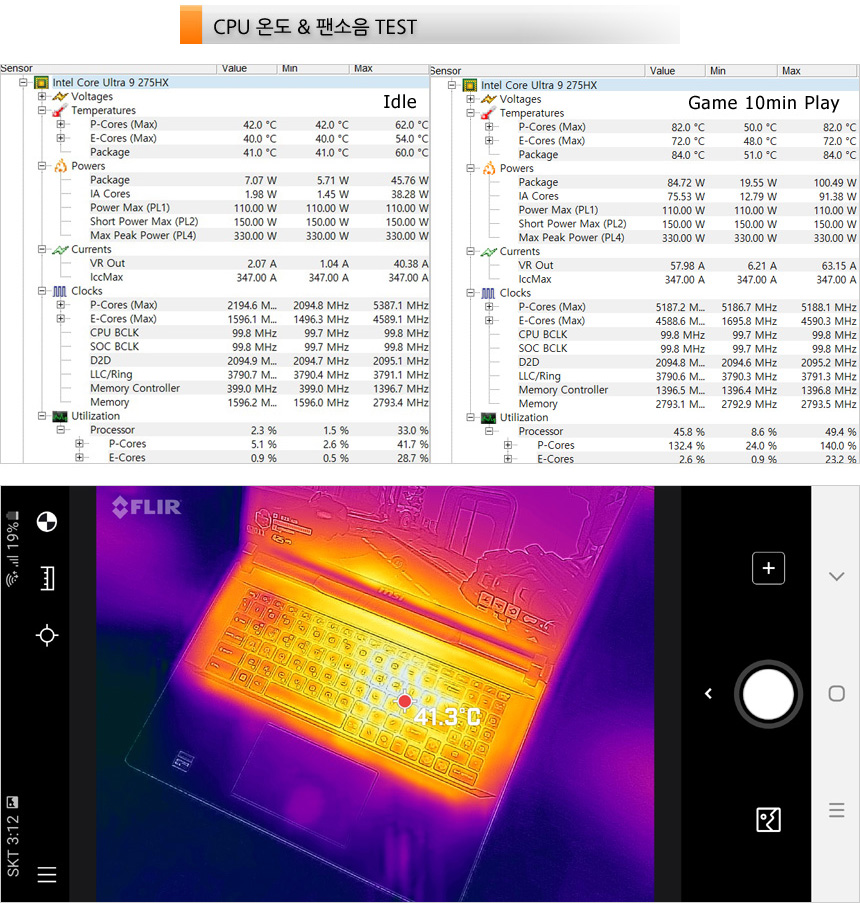860x906 pixels.
Task: Collapse Clocks node in Game 10min panel
Action: 471,293
